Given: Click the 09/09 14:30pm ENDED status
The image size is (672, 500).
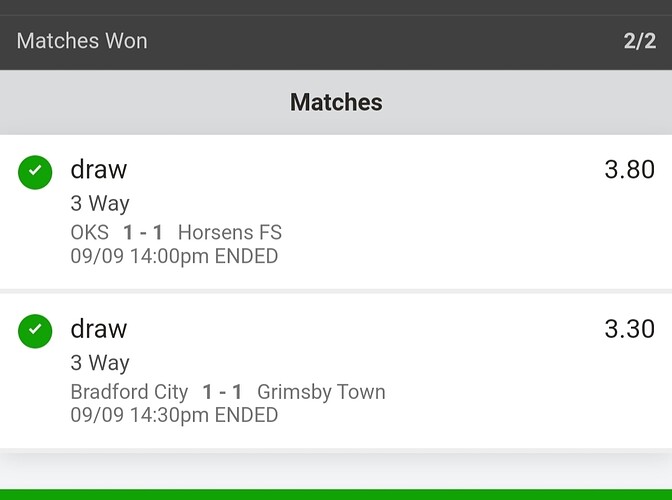Looking at the screenshot, I should (173, 414).
